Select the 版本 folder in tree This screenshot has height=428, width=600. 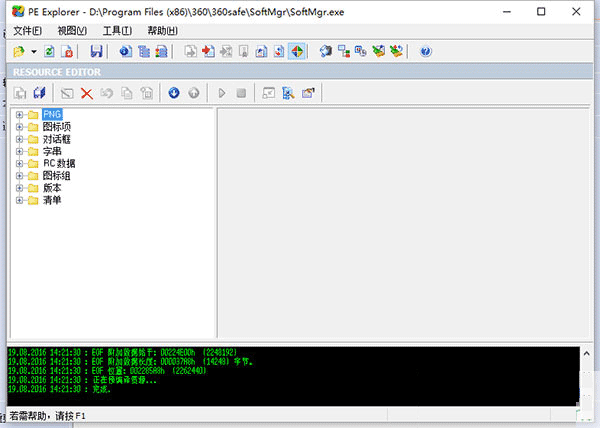51,188
